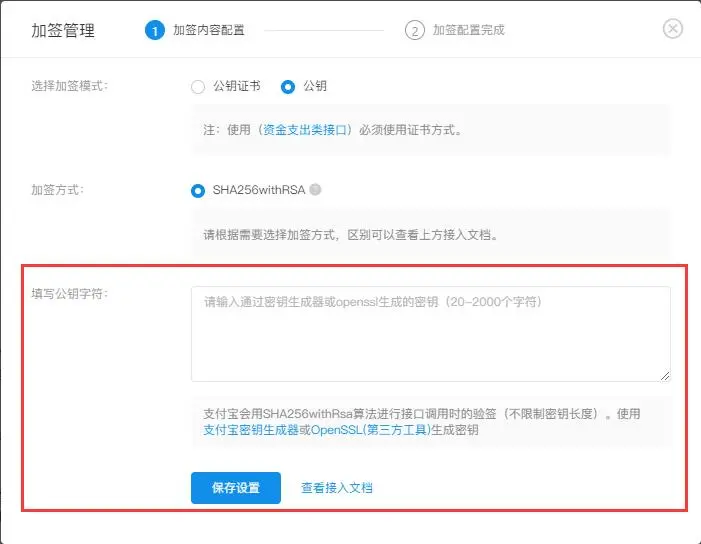
Task: Click the 加签管理 dialog title
Action: 63,30
